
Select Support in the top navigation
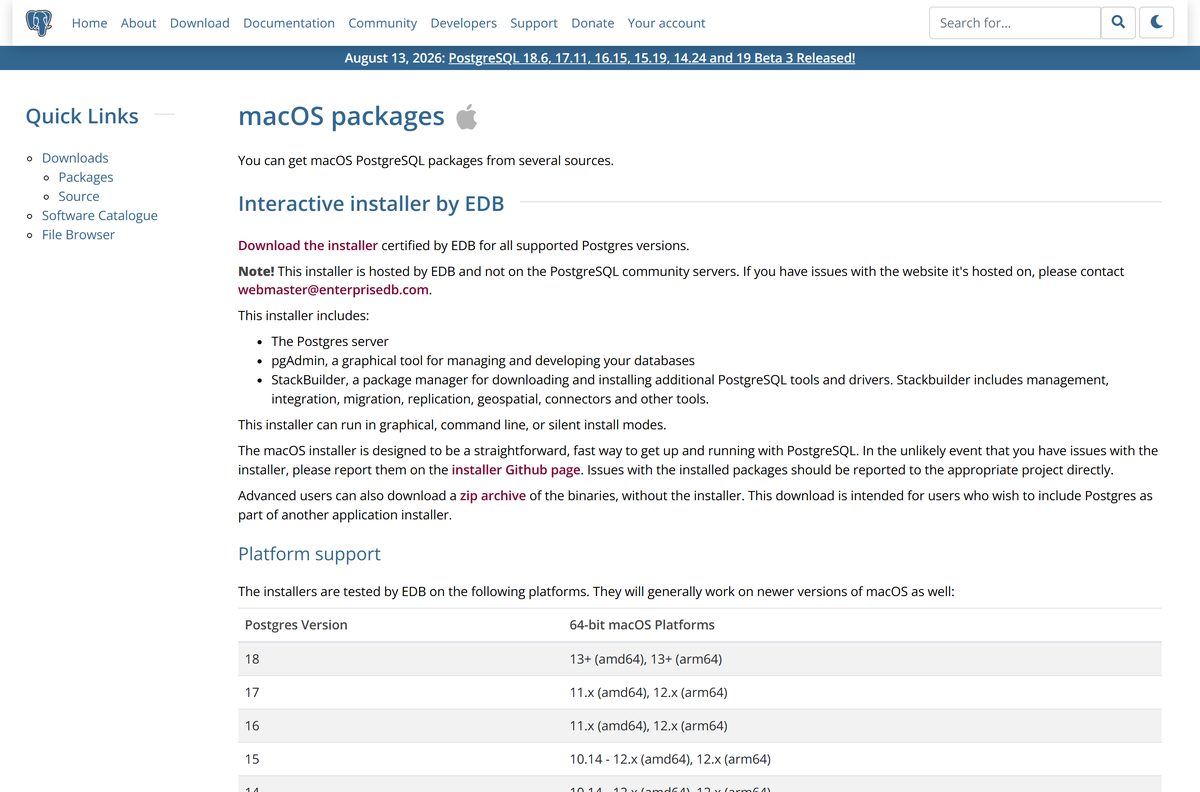pos(534,23)
